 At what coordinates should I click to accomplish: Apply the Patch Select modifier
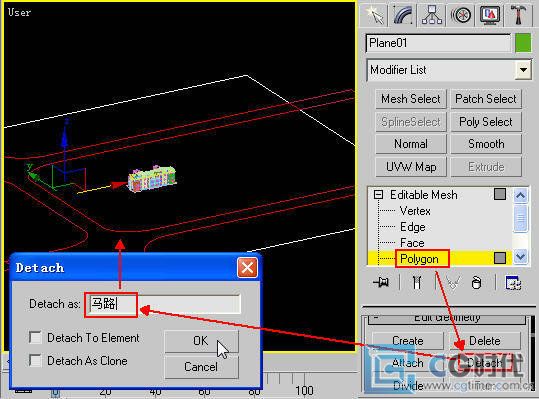pyautogui.click(x=486, y=99)
